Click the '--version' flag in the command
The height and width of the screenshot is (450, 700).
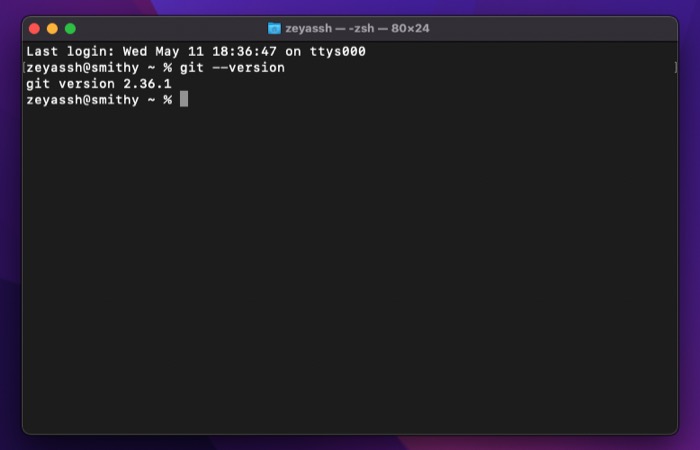[x=248, y=67]
